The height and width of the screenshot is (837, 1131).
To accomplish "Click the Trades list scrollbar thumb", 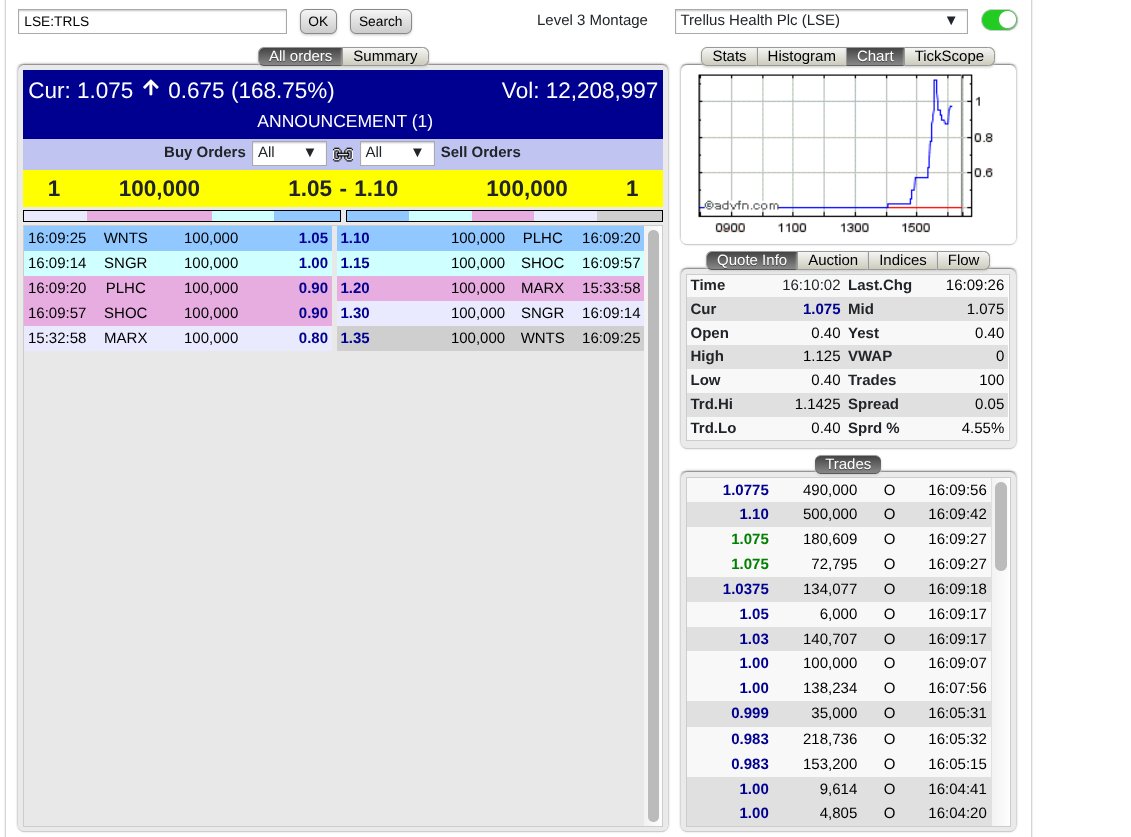I will click(x=1000, y=527).
